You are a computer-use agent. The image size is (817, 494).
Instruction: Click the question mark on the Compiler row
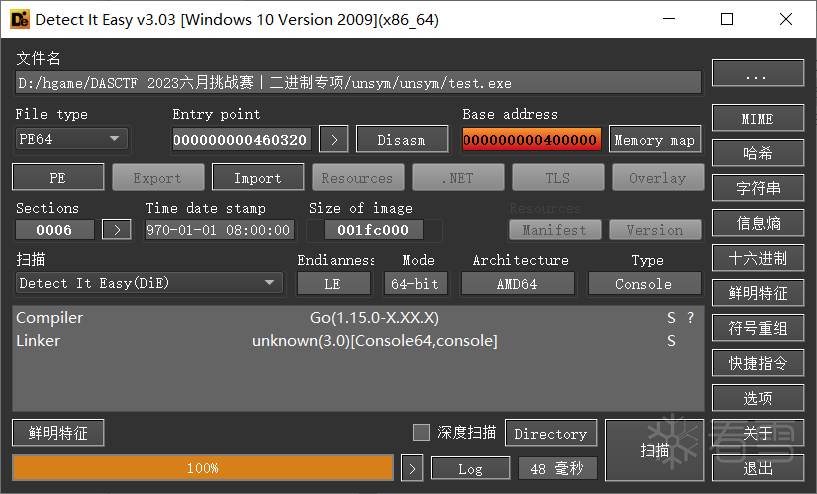[x=690, y=318]
